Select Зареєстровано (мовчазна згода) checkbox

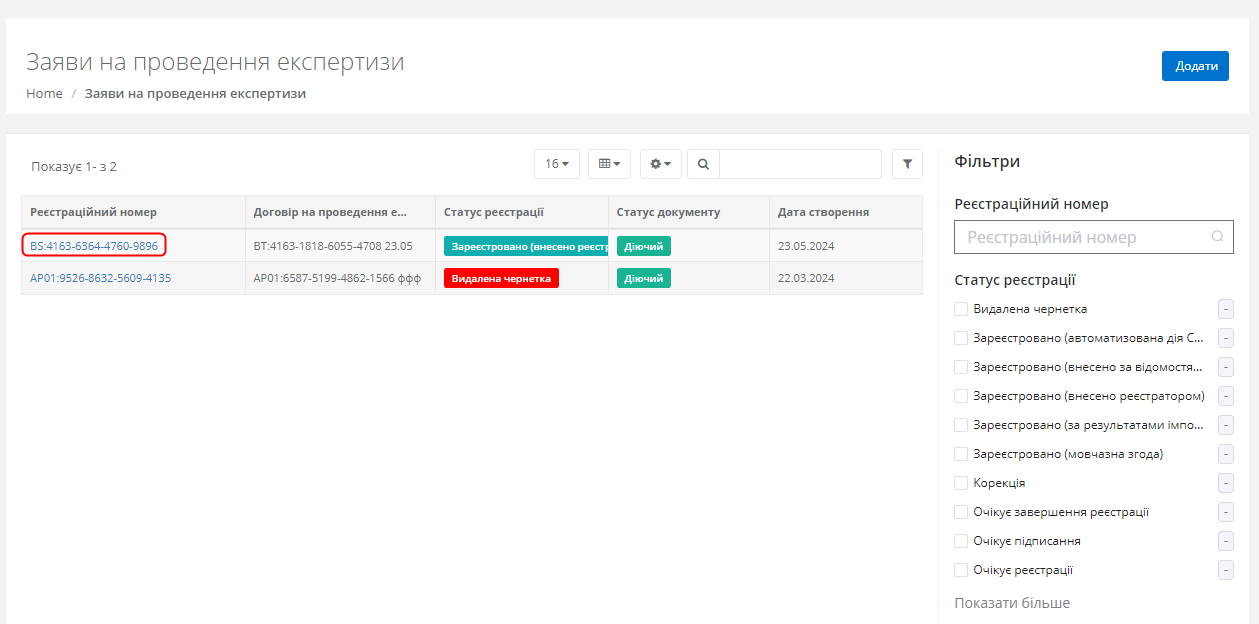point(961,454)
